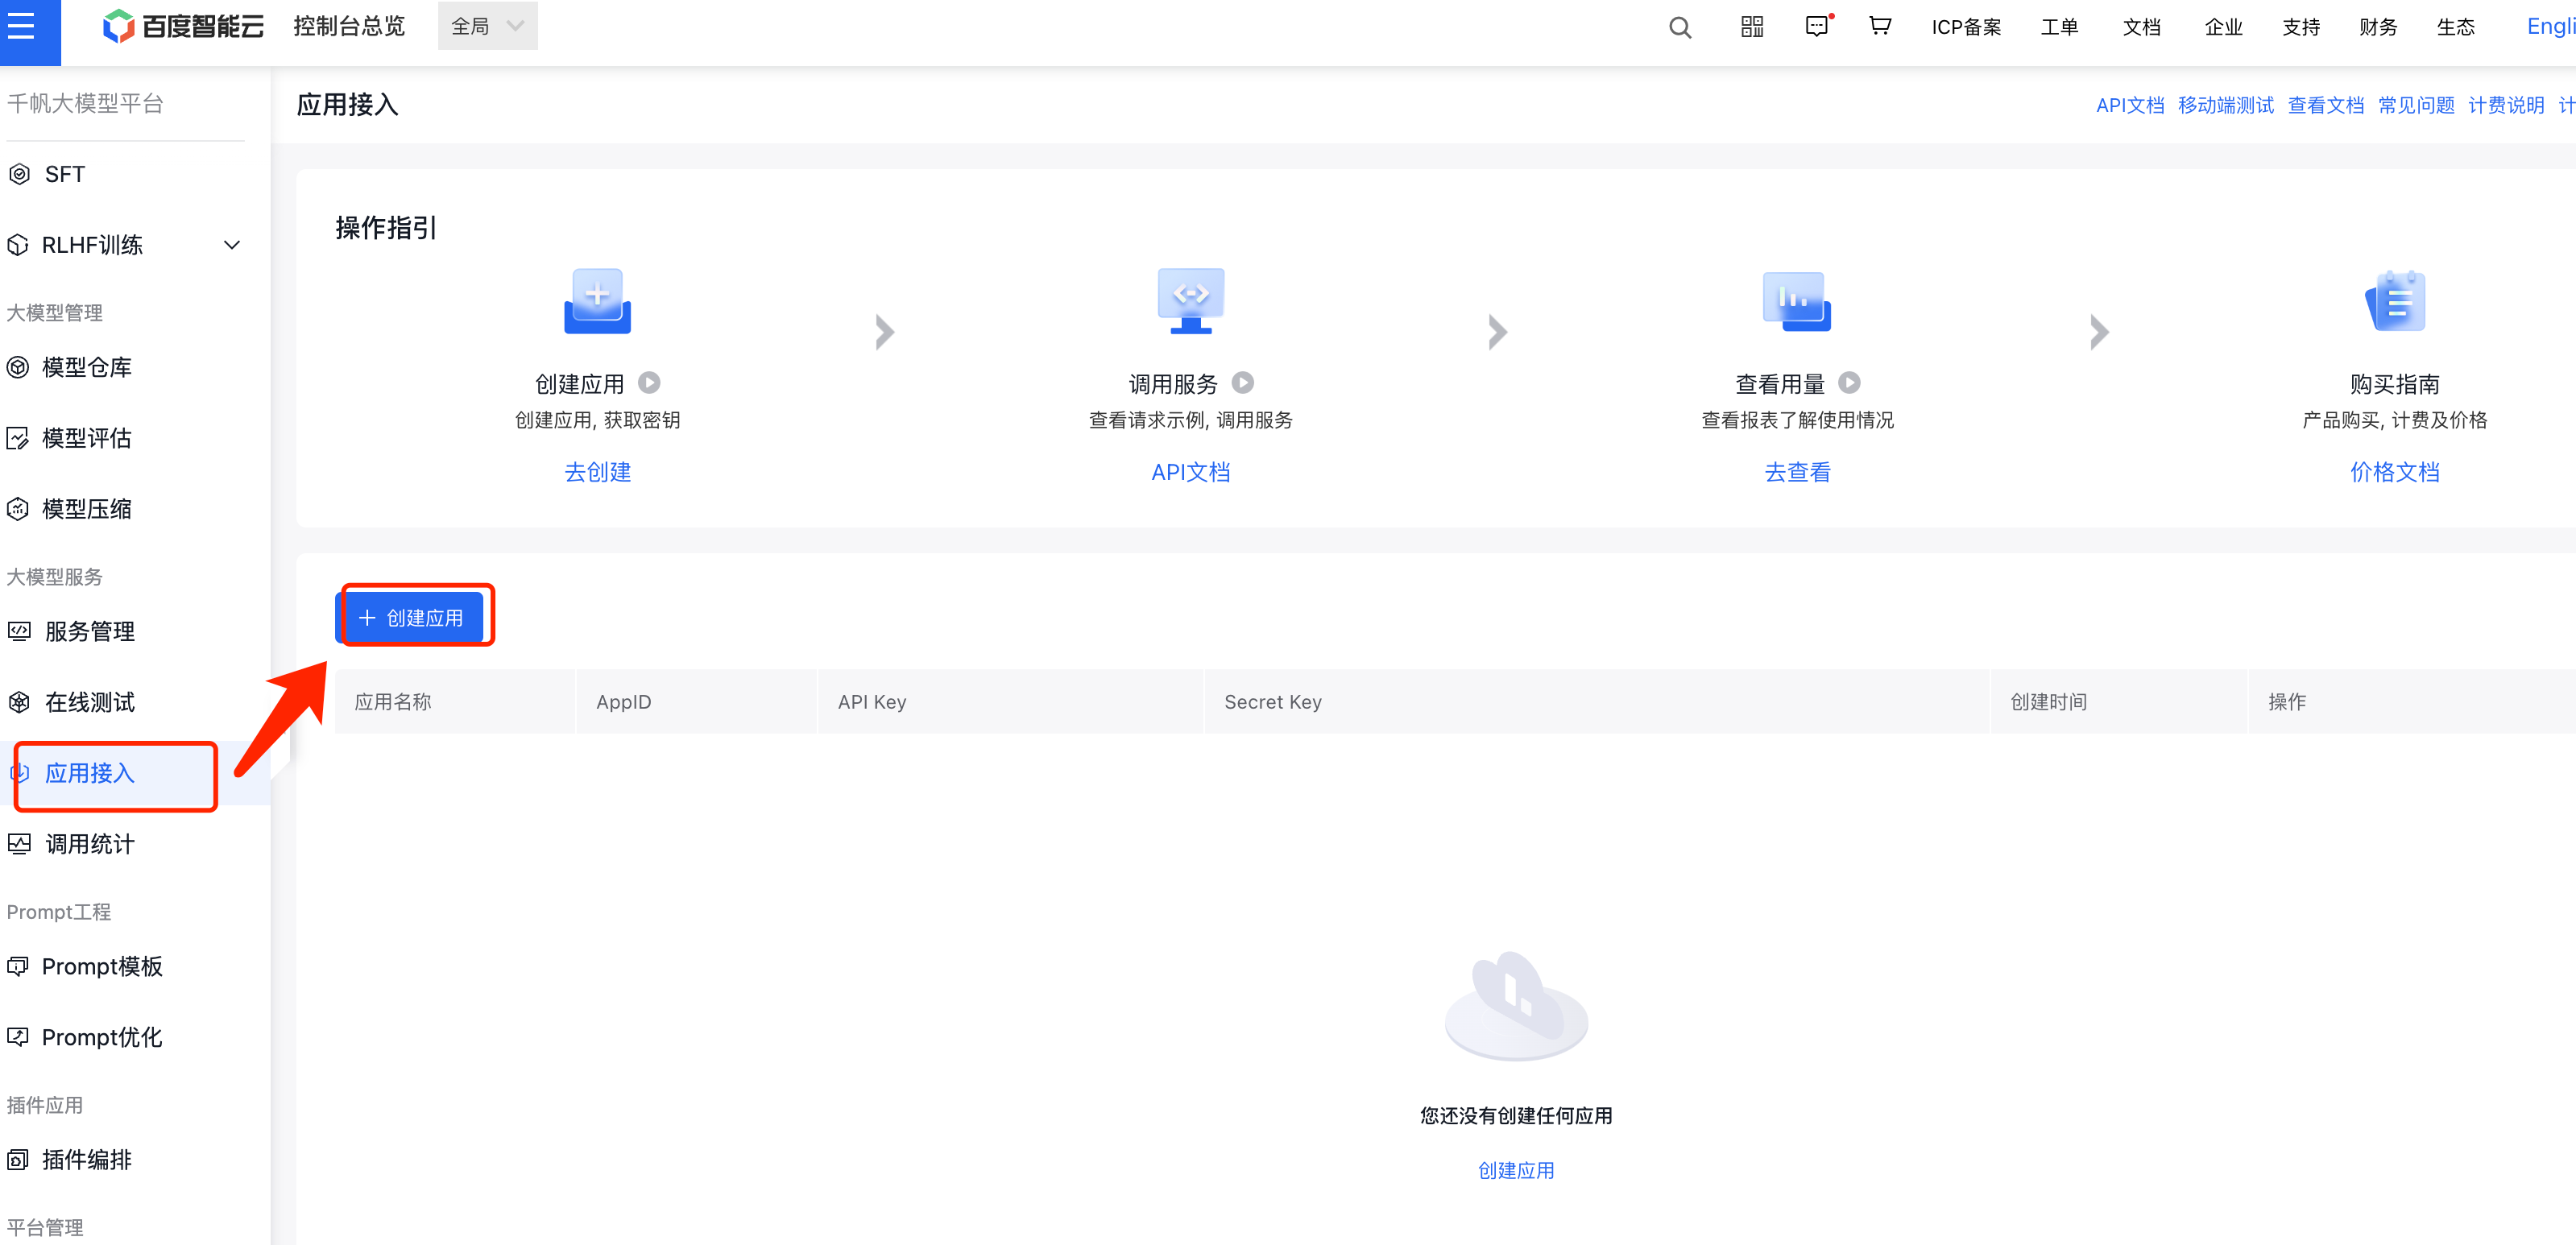Open the 计费说明 link at top right

click(x=2505, y=105)
